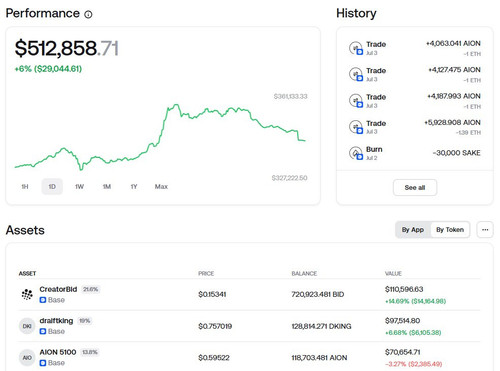Open the Burn transaction icon

click(356, 153)
